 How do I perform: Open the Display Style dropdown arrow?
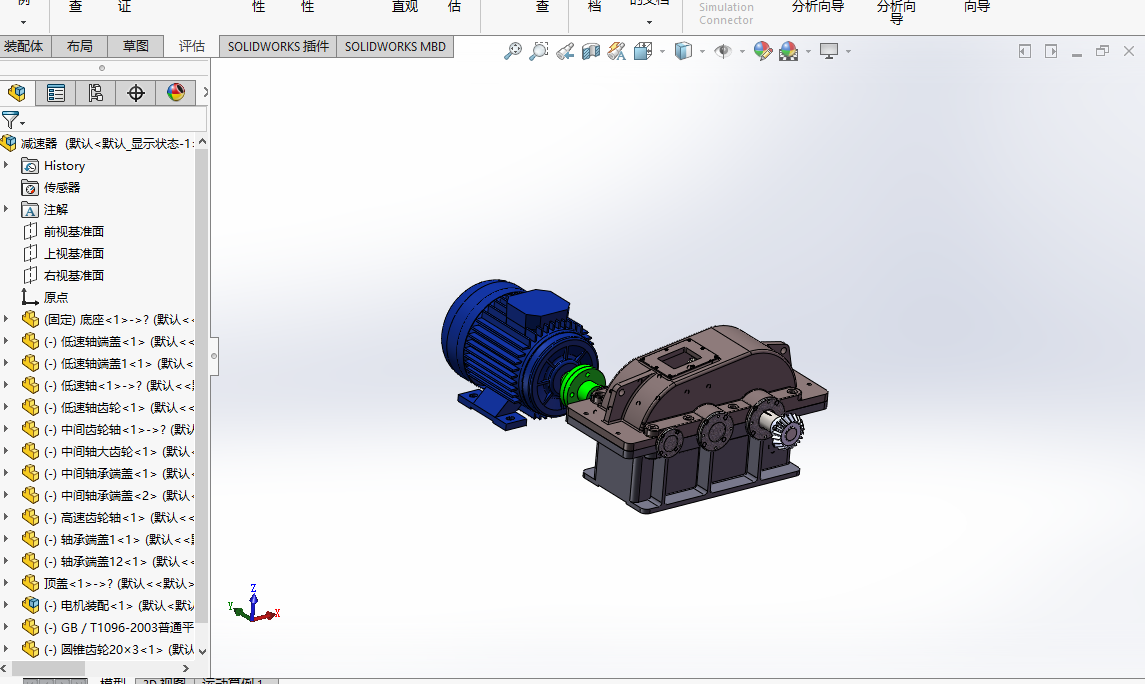702,51
